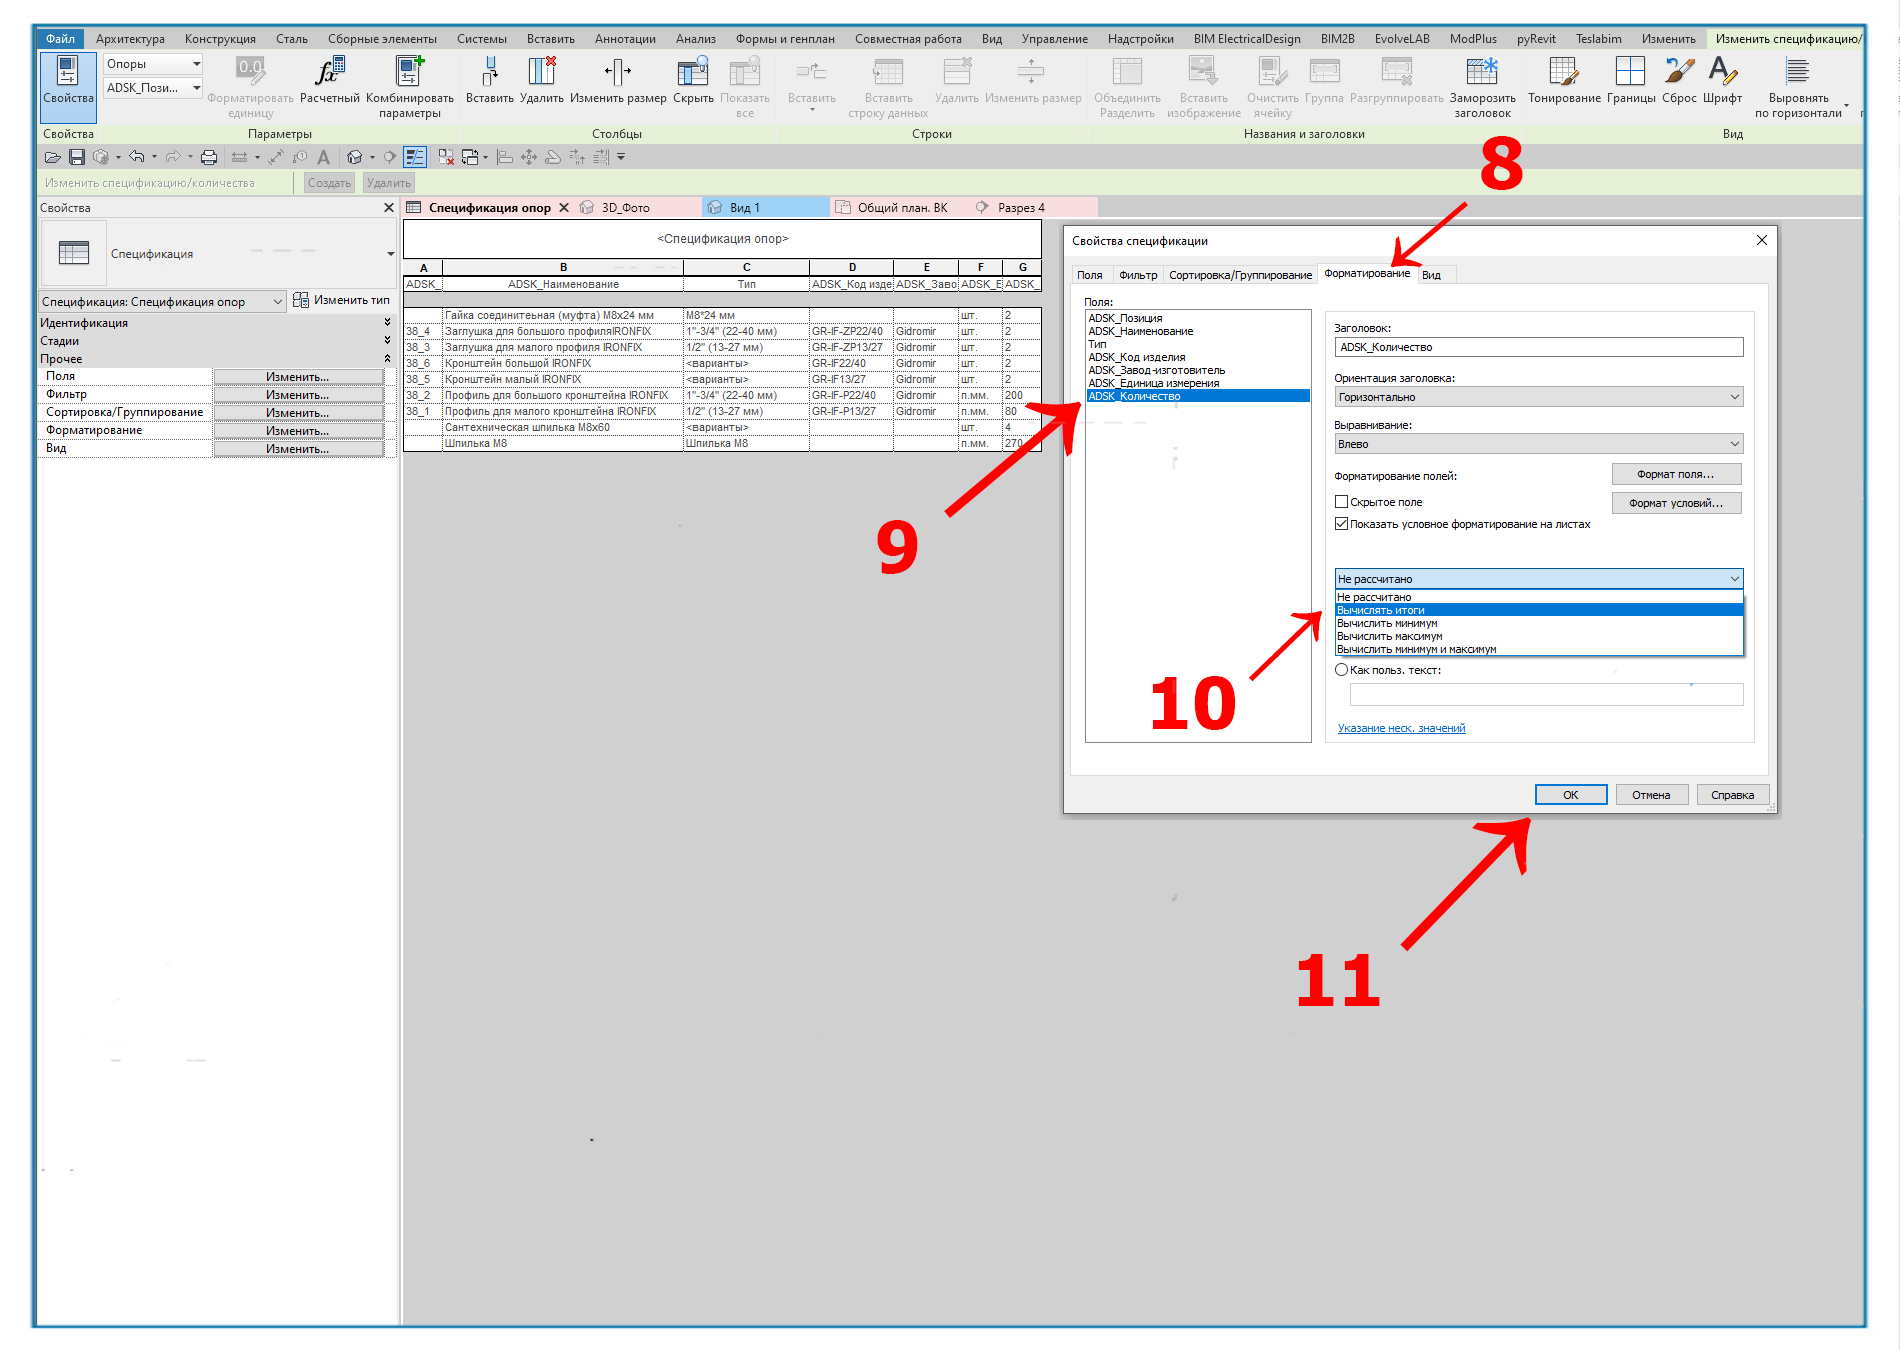Click the Скрыть columns icon
This screenshot has height=1350, width=1900.
coord(693,80)
